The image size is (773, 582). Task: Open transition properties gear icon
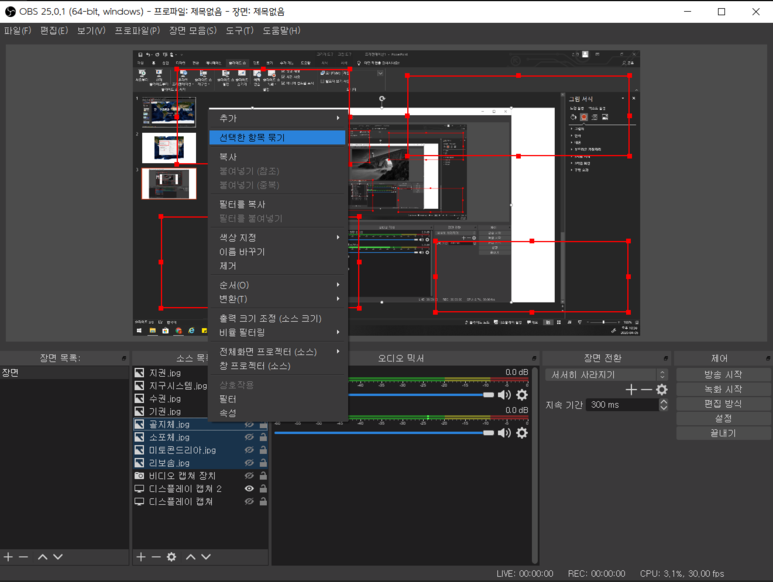click(662, 390)
